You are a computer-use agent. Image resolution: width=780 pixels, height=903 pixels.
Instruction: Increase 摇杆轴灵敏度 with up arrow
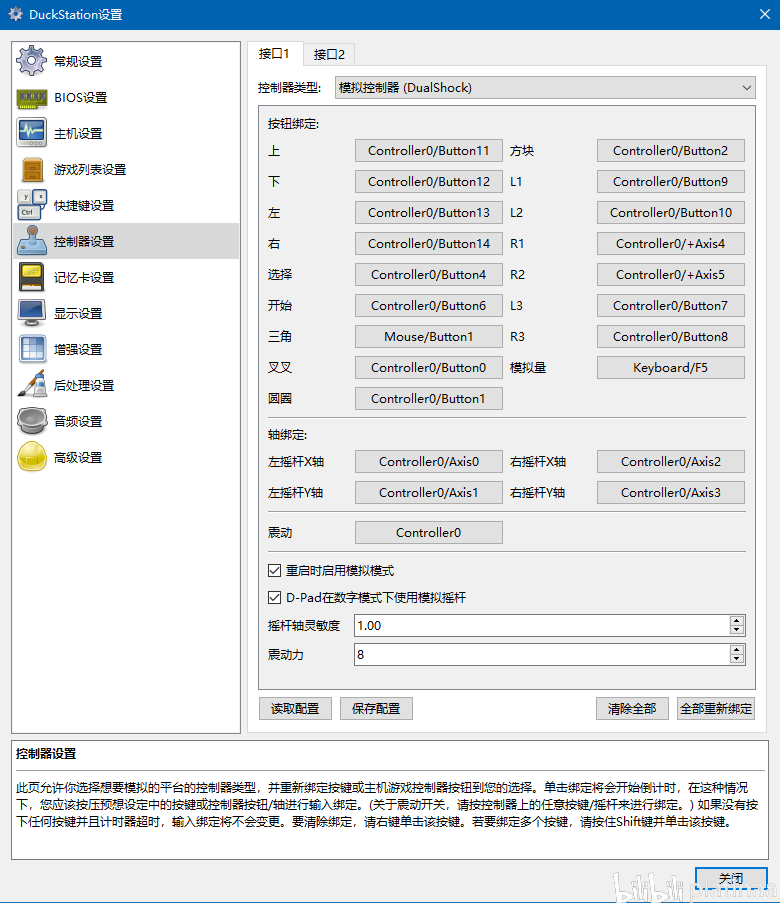click(737, 620)
